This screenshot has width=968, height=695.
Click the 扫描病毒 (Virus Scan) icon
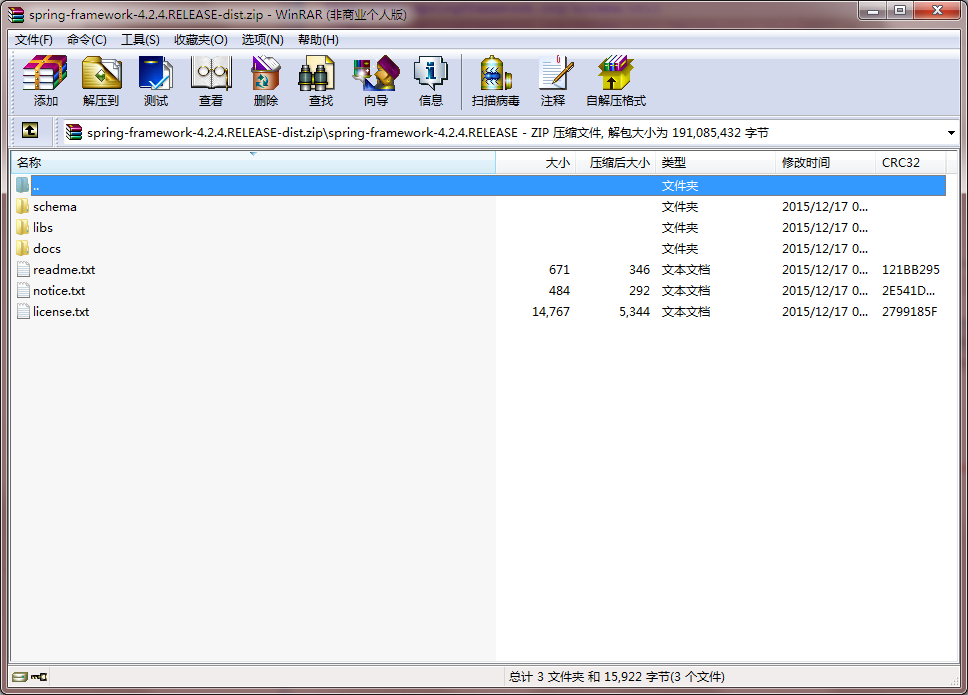[496, 73]
